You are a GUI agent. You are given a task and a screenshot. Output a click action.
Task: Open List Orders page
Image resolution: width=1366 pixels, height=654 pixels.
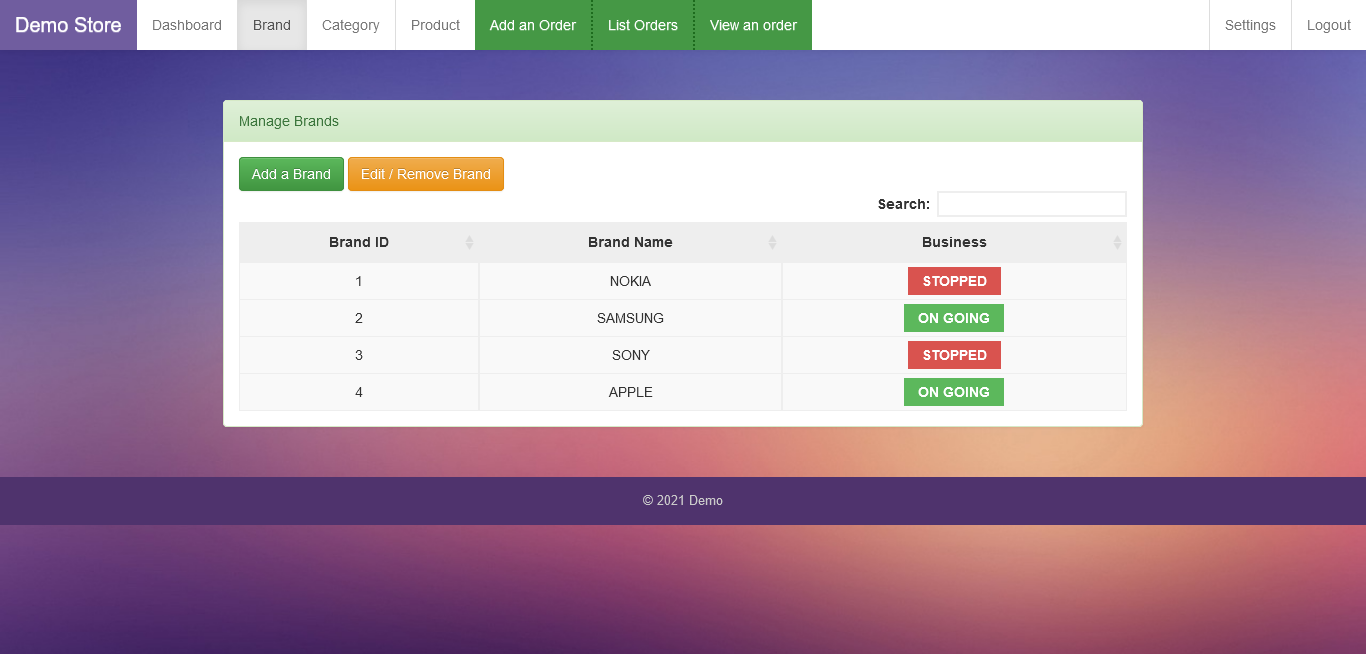tap(643, 25)
